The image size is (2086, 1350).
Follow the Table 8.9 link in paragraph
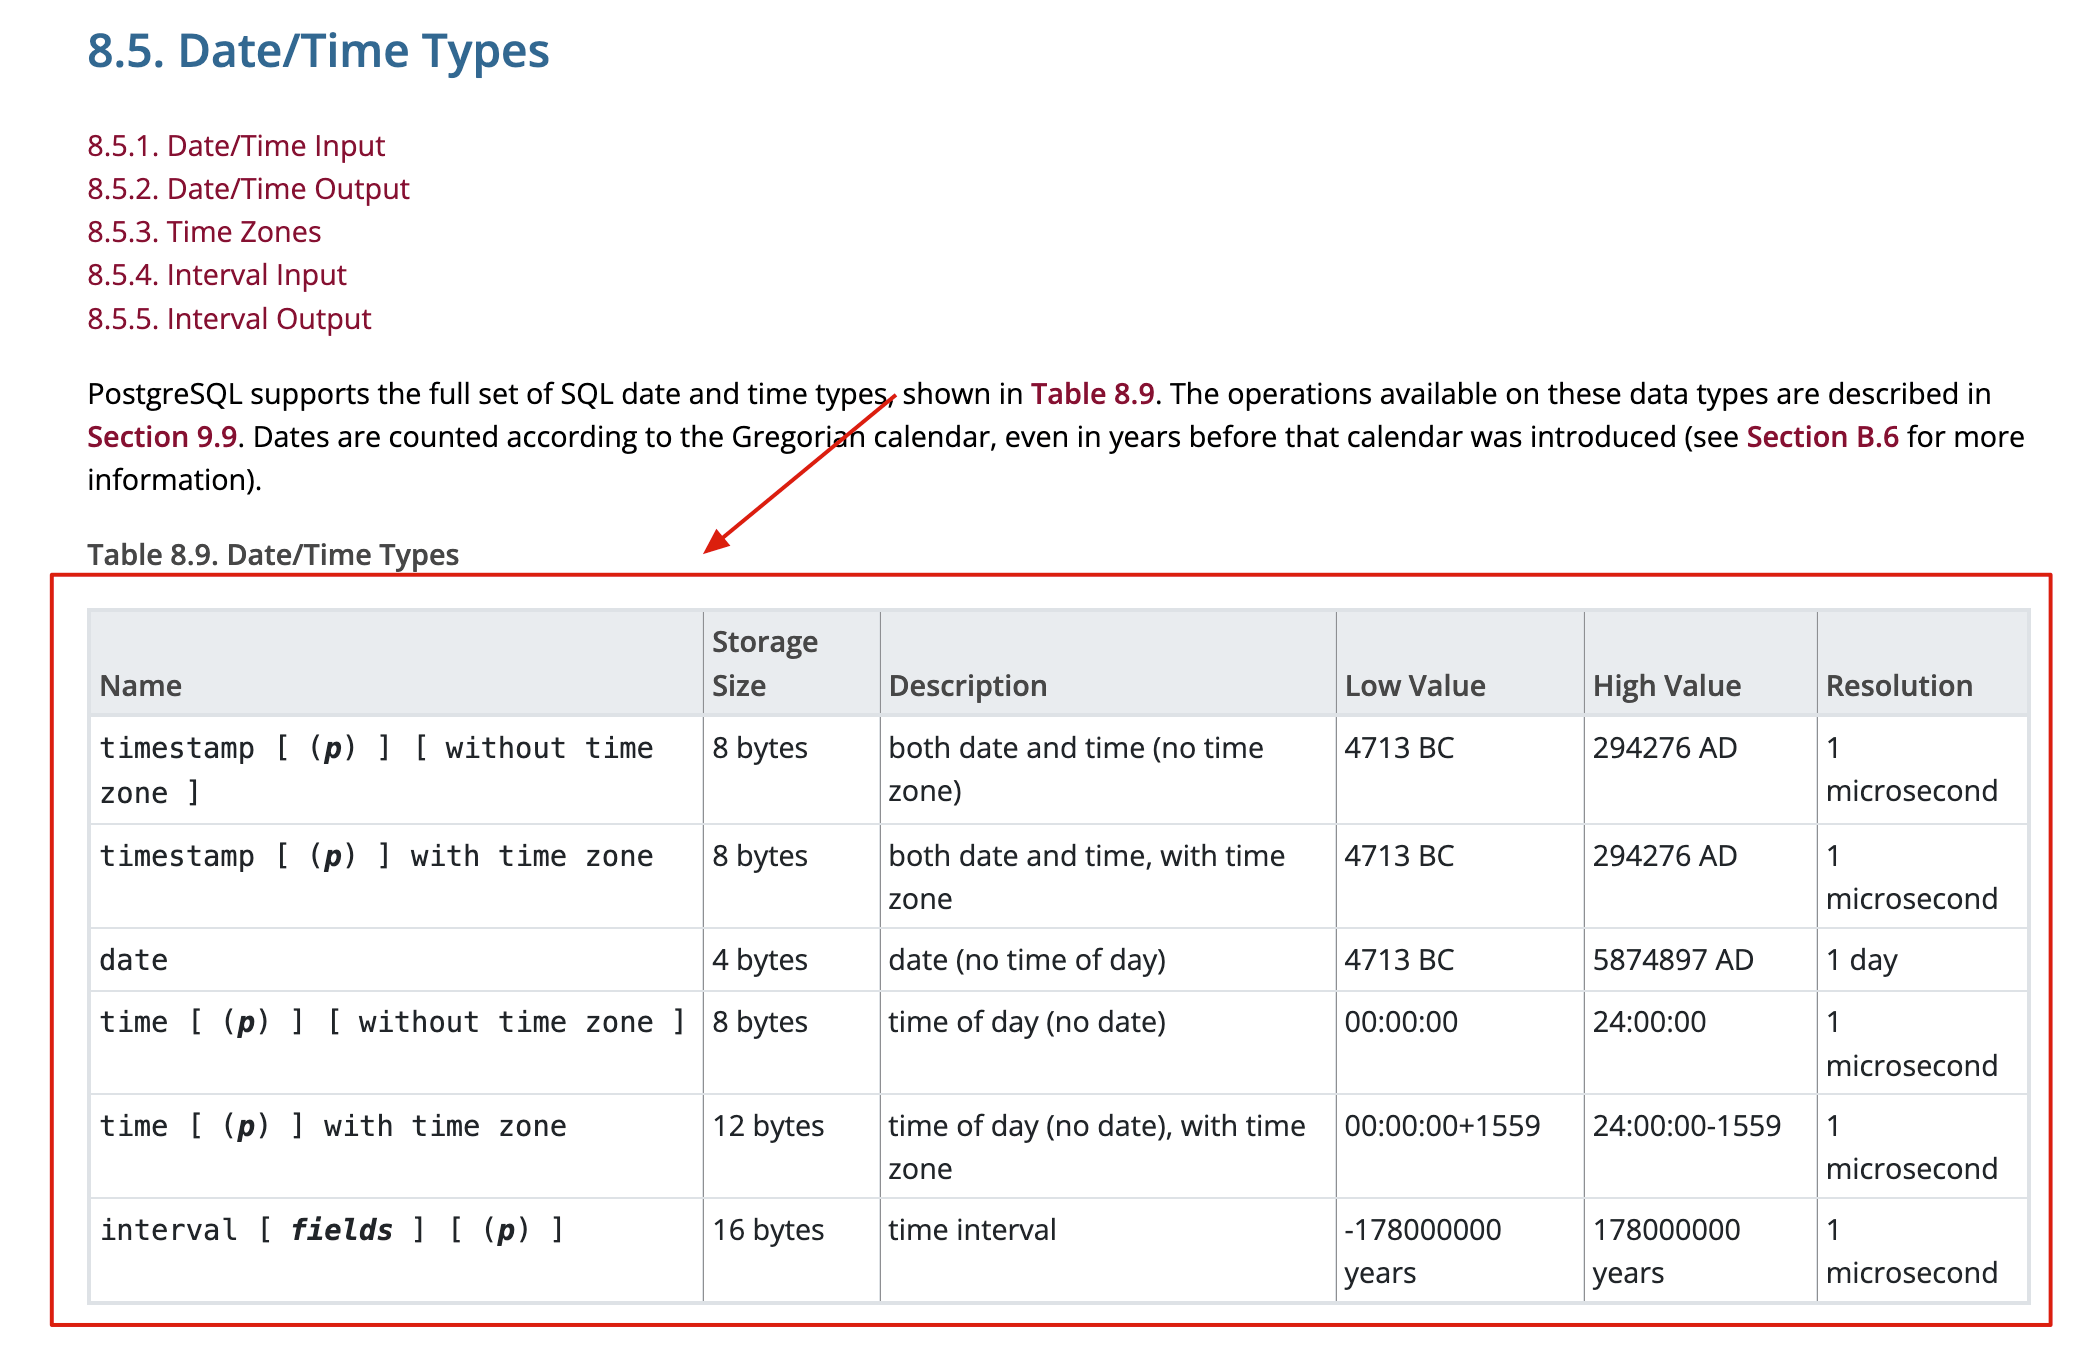tap(1092, 394)
